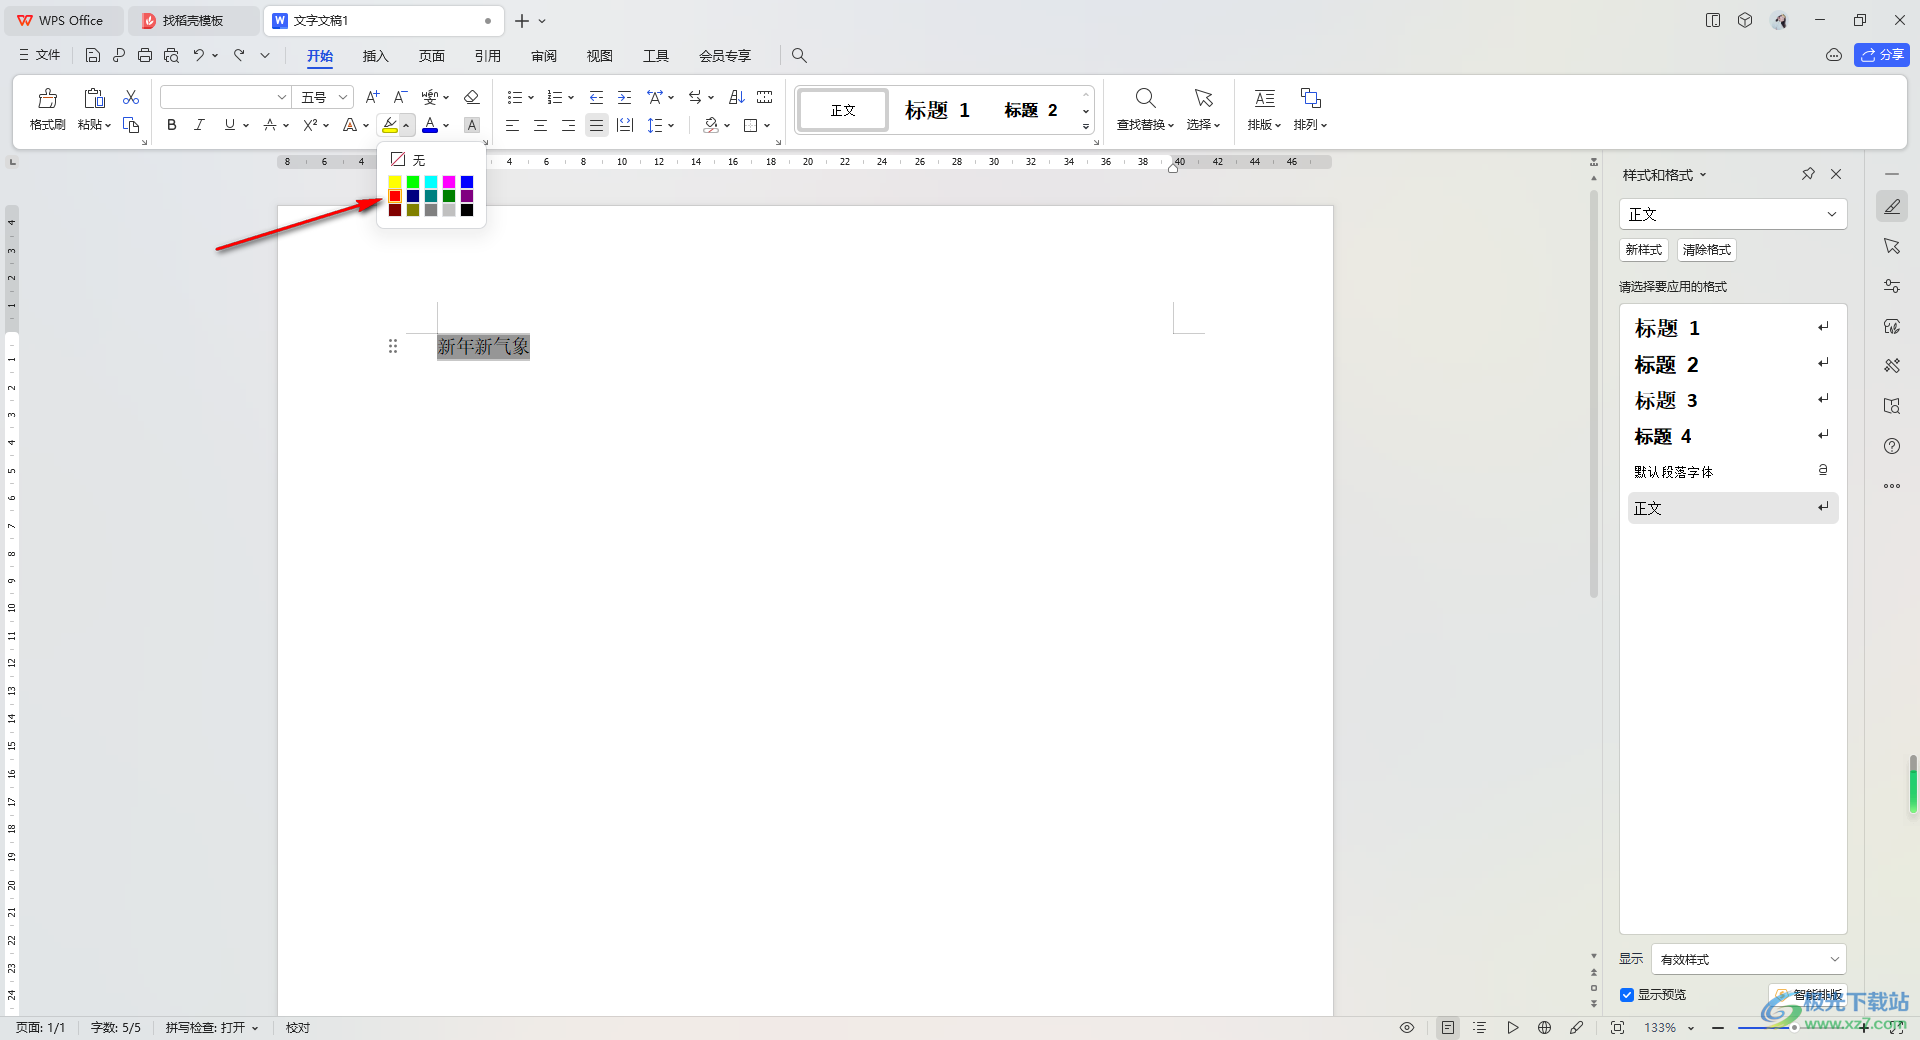
Task: Click the Cut scissors icon
Action: (x=131, y=97)
